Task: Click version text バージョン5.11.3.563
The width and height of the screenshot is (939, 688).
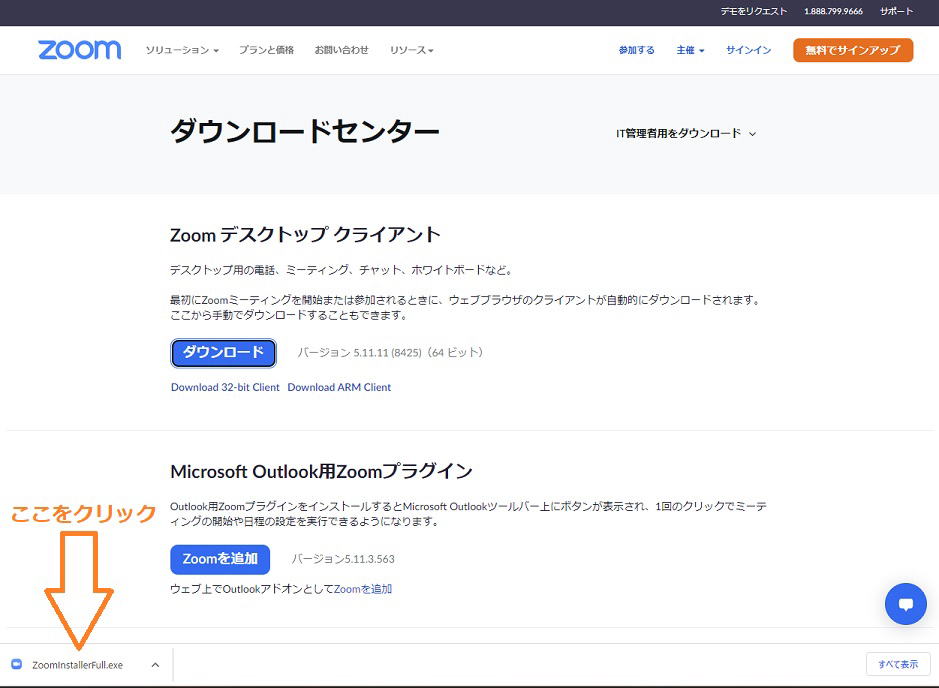Action: [x=343, y=559]
